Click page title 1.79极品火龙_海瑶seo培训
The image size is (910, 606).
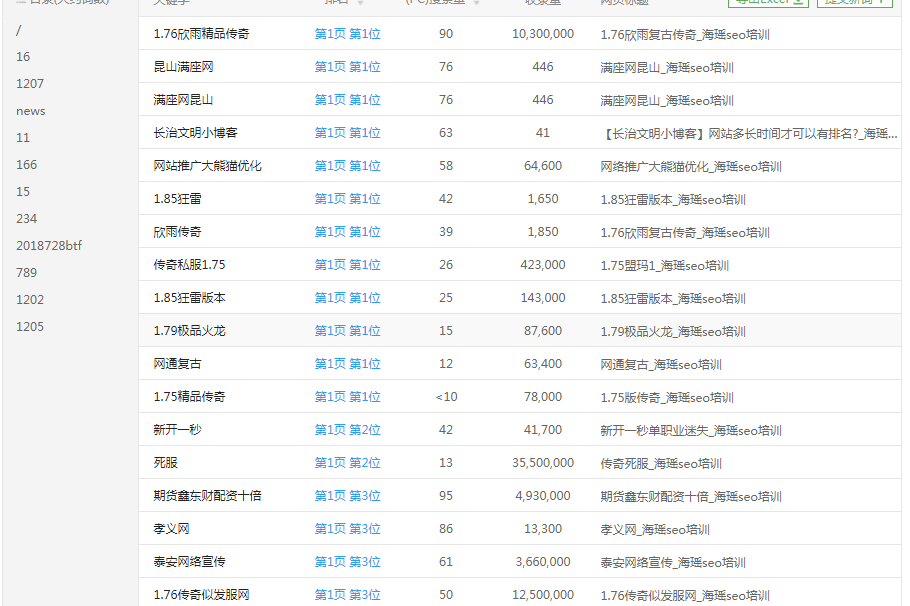tap(673, 332)
